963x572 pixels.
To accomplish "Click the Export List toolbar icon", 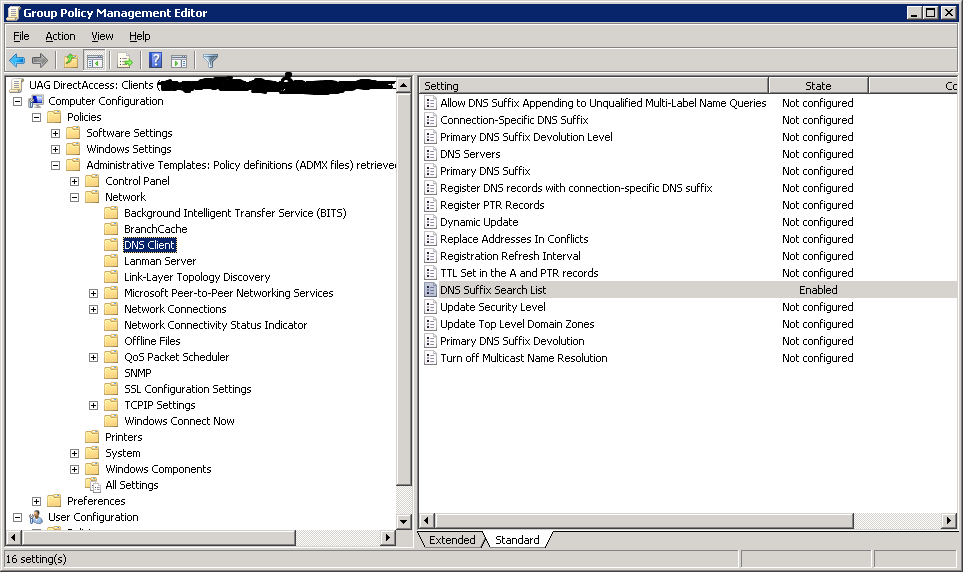I will click(x=125, y=60).
